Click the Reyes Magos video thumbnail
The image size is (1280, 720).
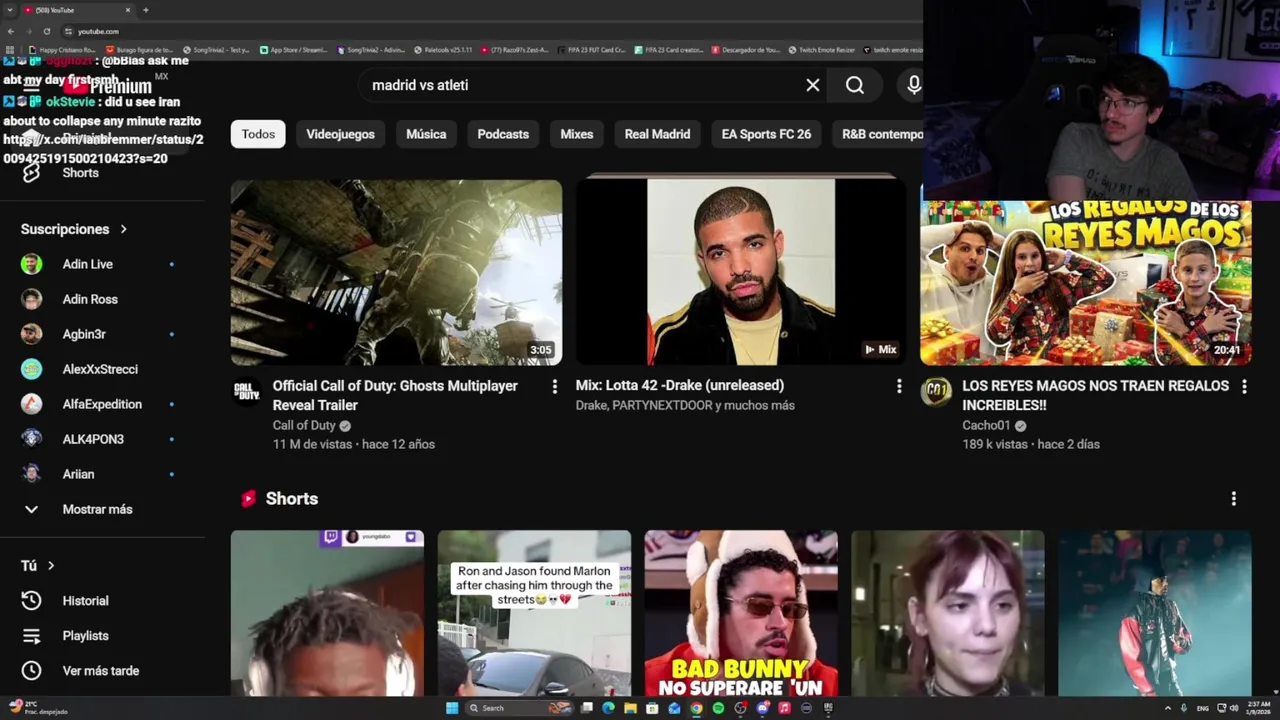(1086, 283)
